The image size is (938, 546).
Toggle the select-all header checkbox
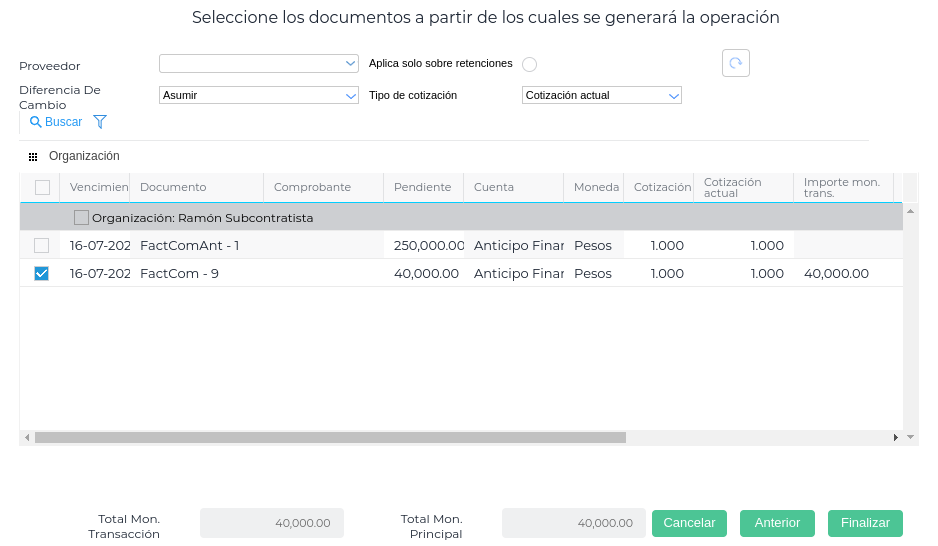[x=42, y=187]
